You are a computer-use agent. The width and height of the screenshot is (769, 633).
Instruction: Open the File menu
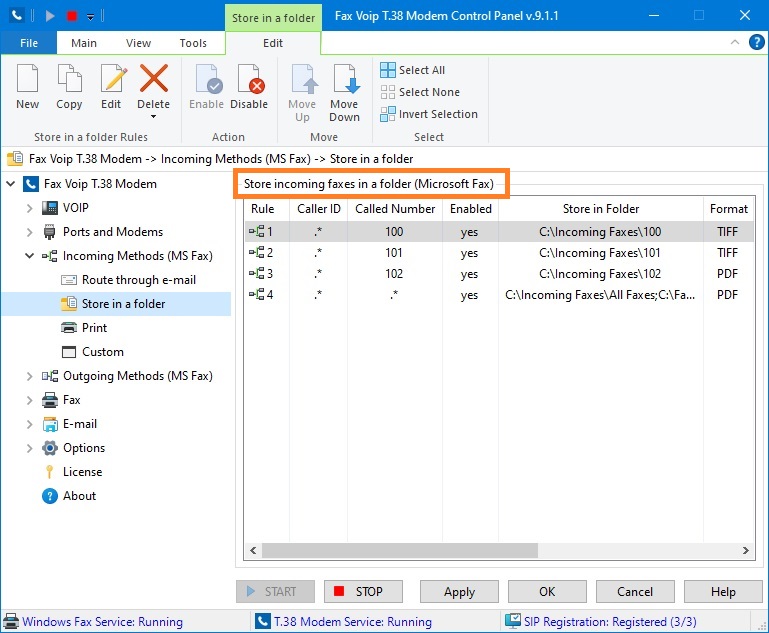[x=29, y=43]
